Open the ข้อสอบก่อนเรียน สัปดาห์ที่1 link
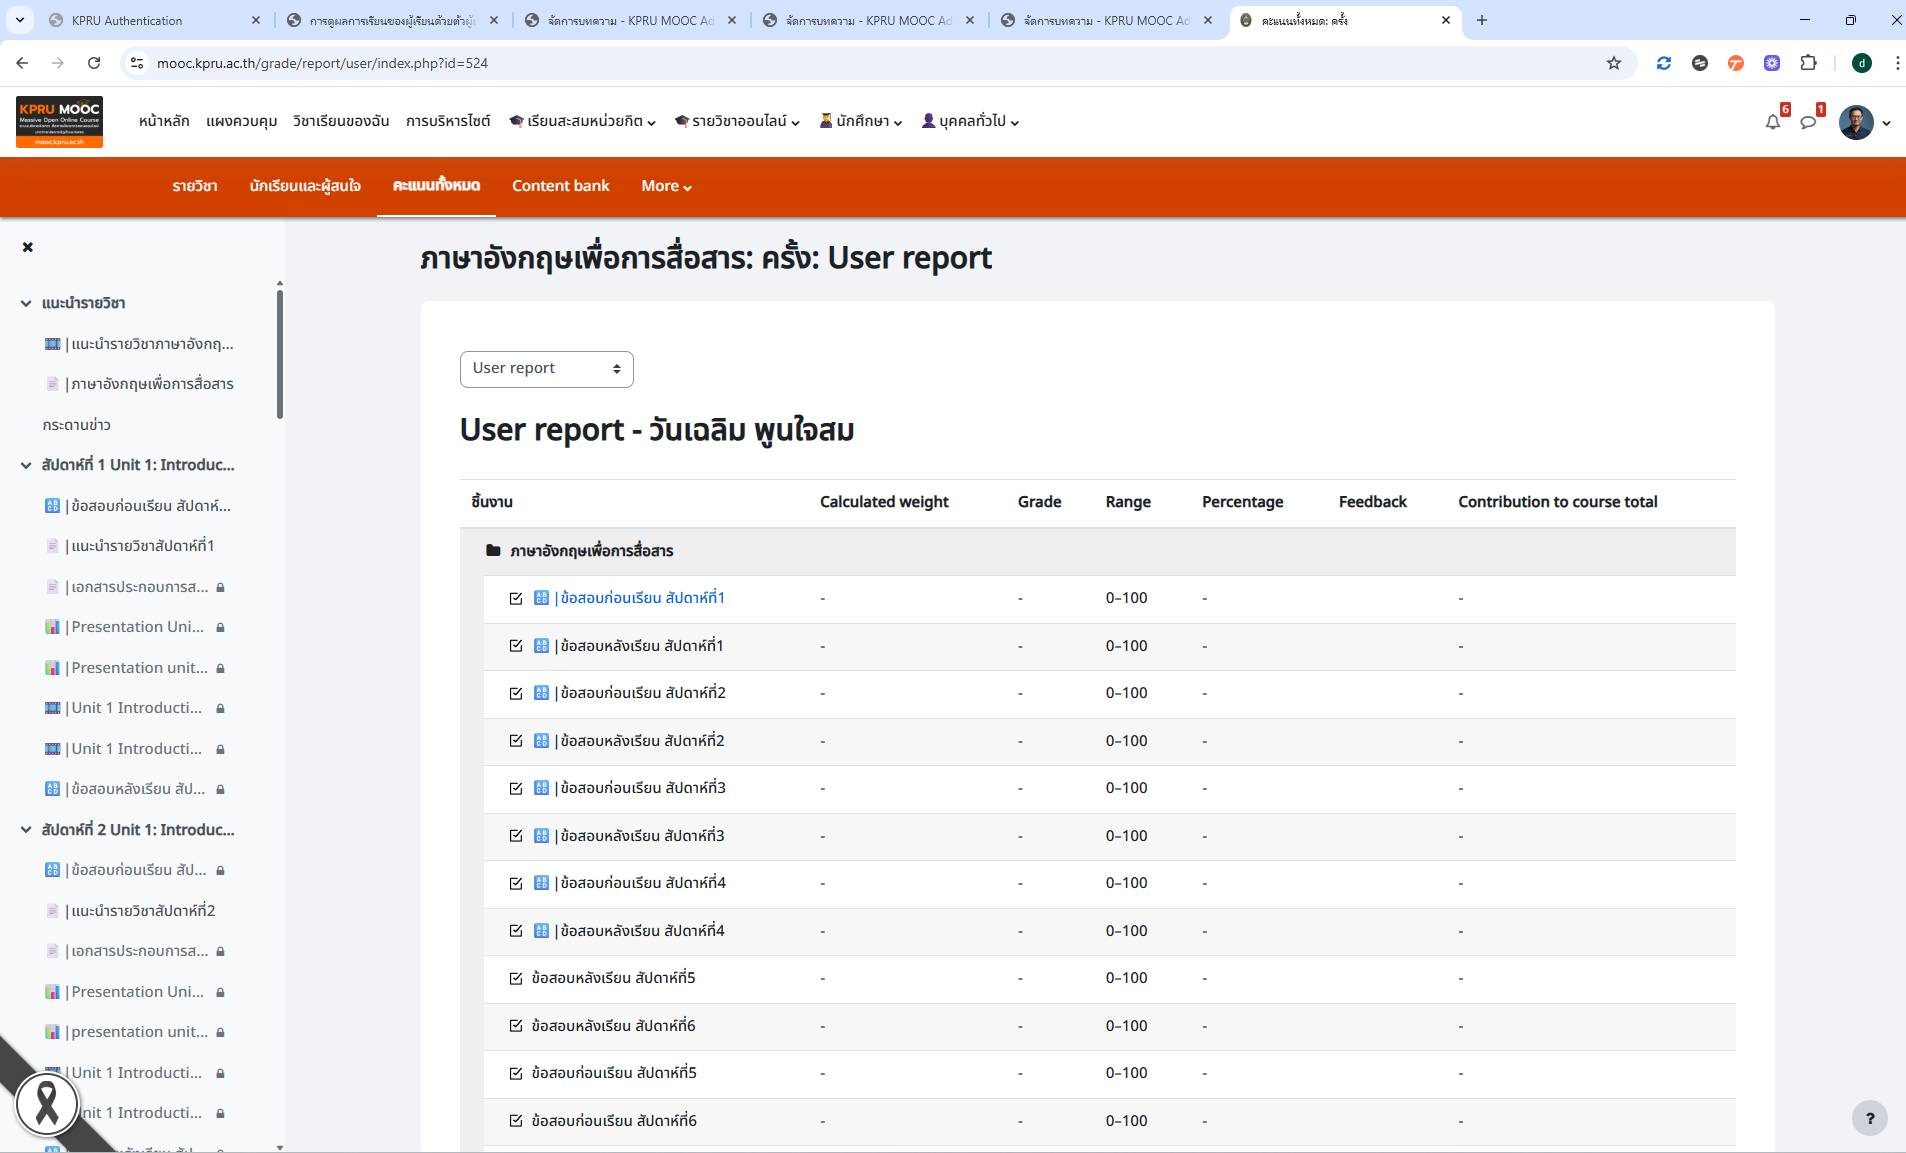Viewport: 1906px width, 1153px height. [642, 598]
